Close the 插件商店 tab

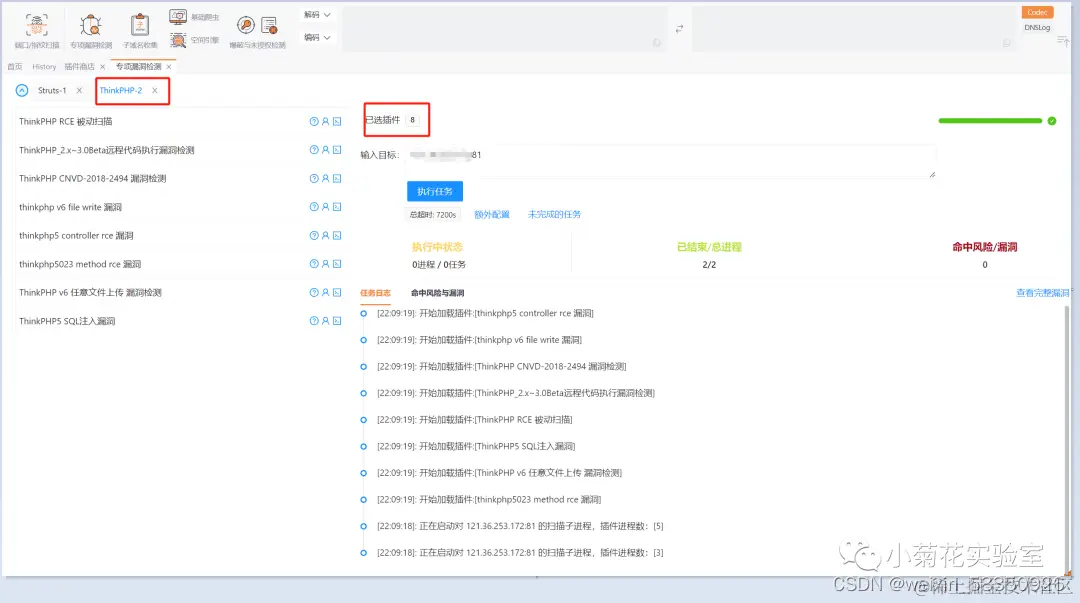103,67
